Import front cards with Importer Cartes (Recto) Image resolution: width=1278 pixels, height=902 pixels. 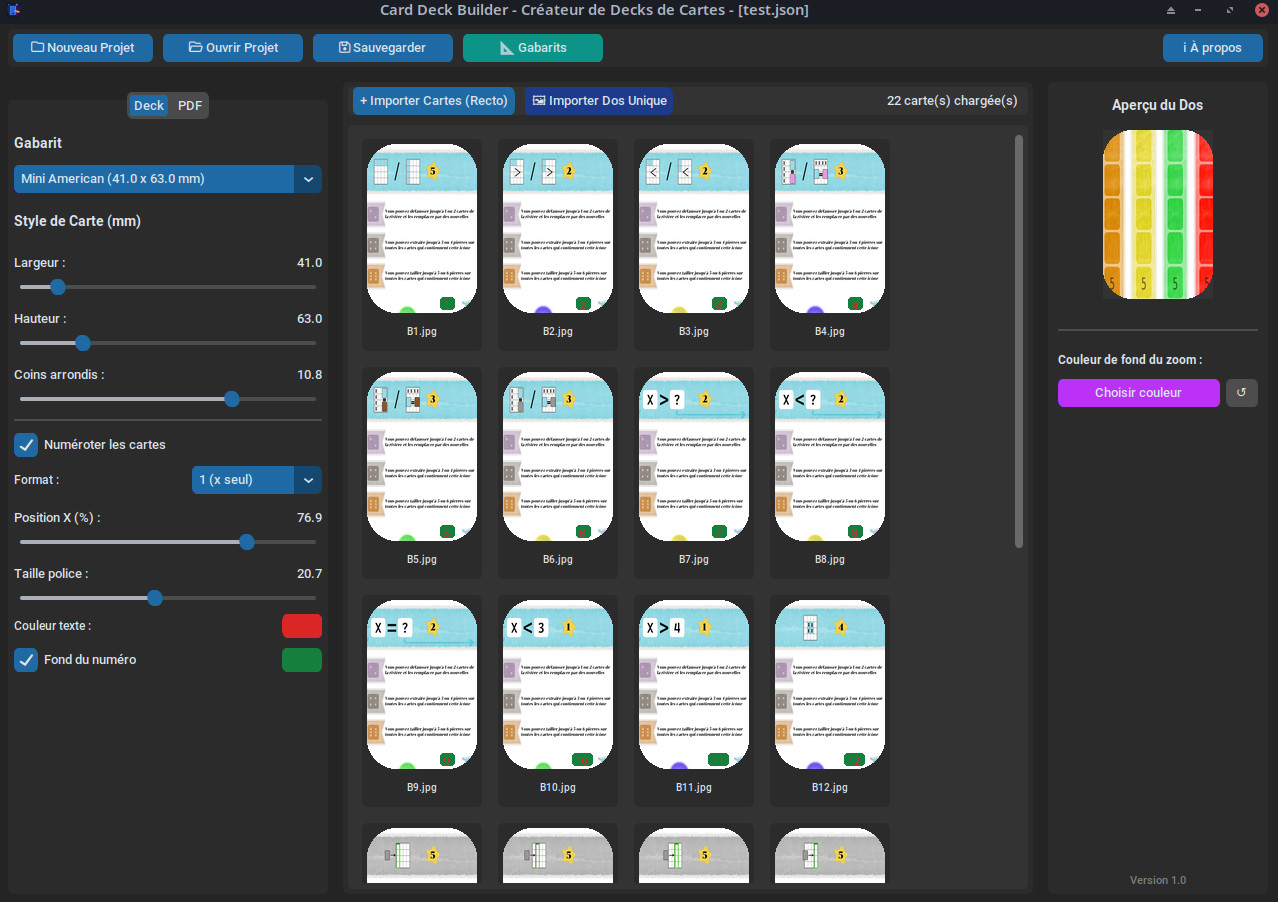pos(434,101)
